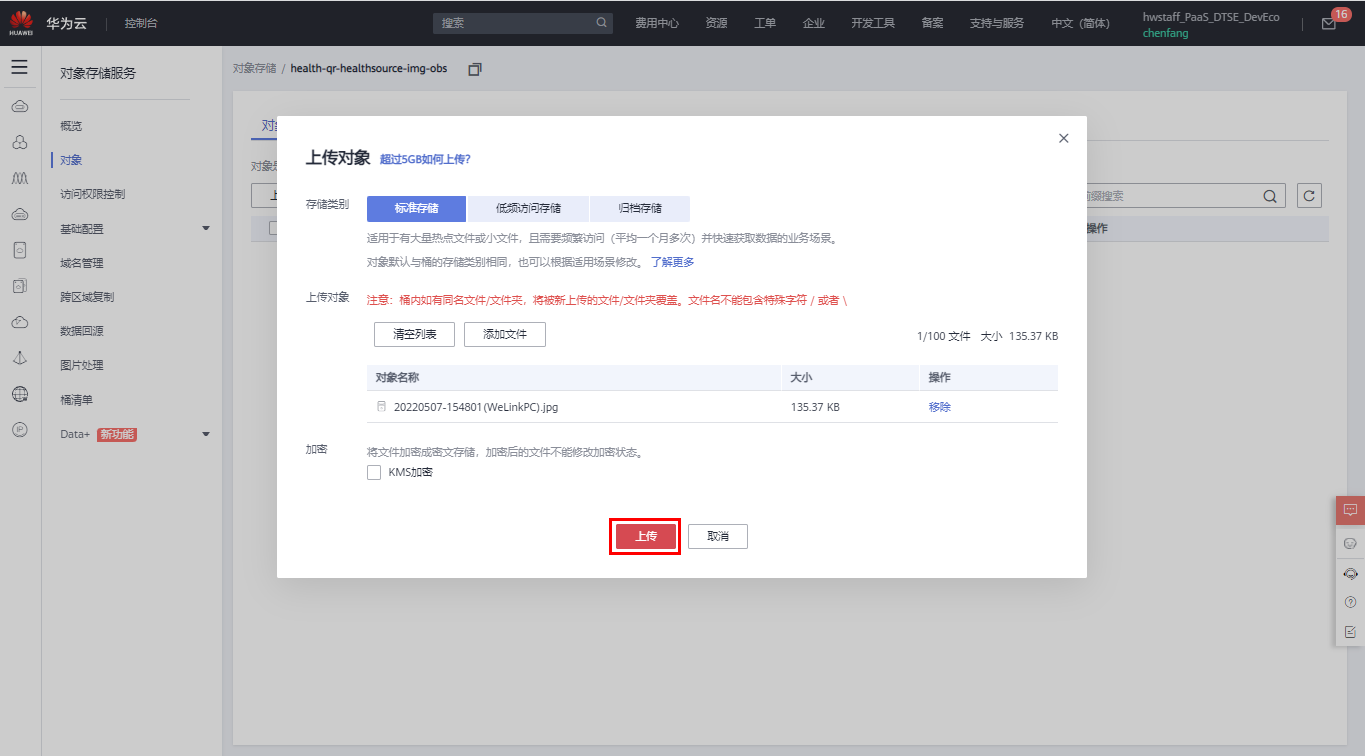The image size is (1365, 756).
Task: Open the red chat consultation floating icon
Action: tap(1350, 510)
